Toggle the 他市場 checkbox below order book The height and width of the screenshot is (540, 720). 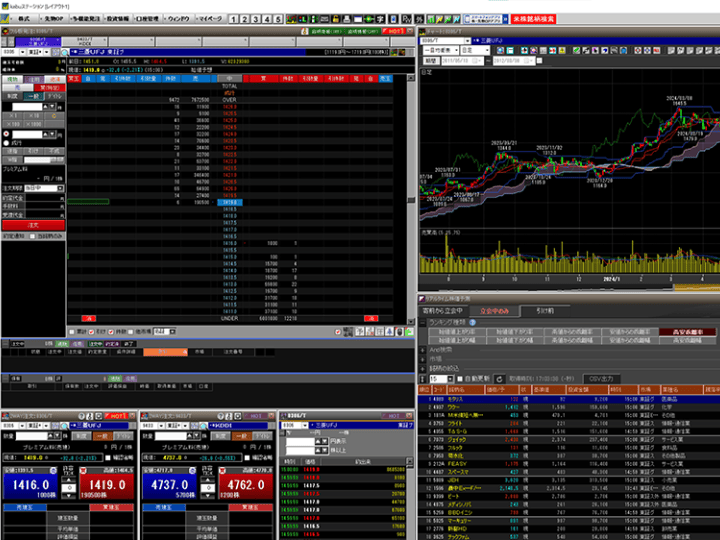[x=130, y=332]
